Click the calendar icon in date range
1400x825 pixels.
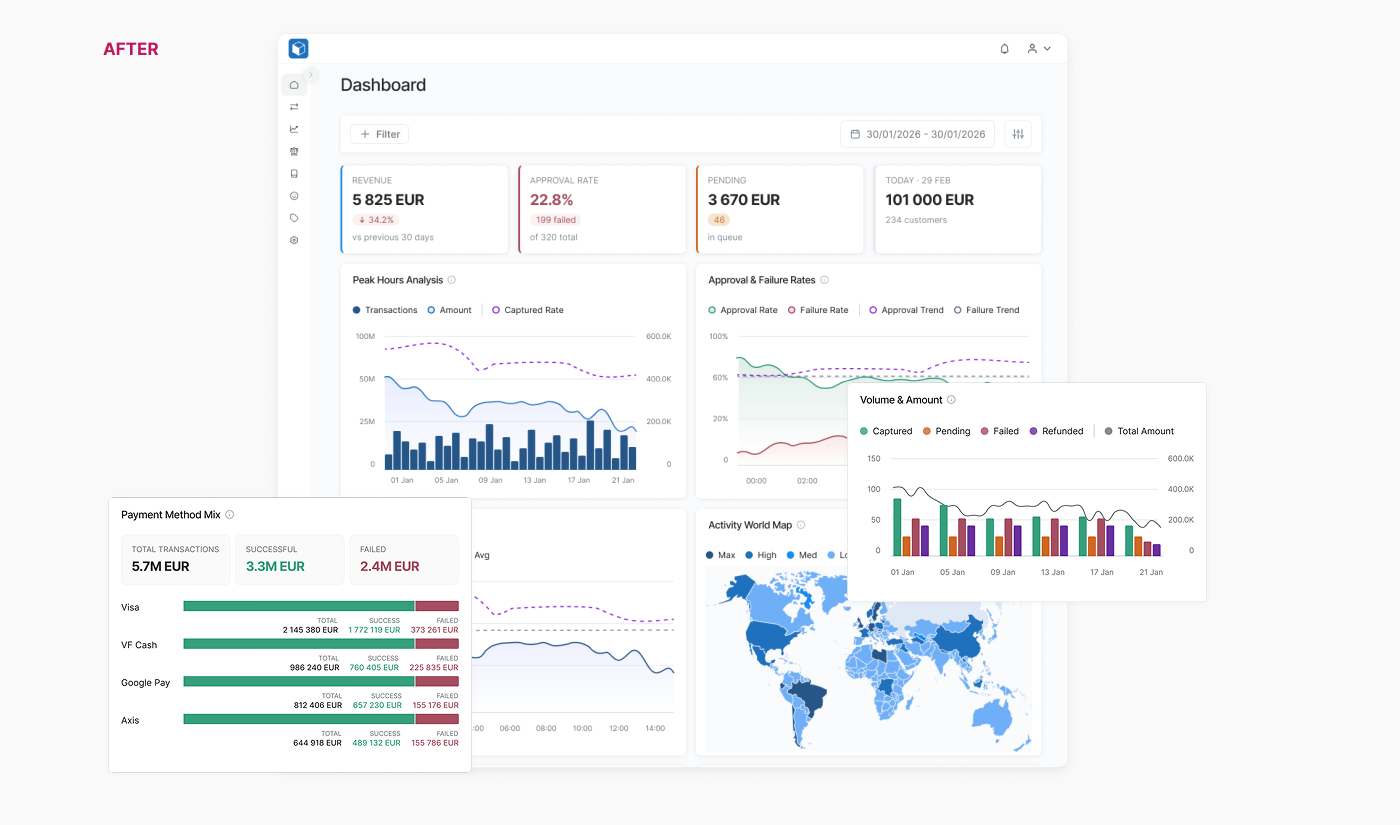(855, 134)
